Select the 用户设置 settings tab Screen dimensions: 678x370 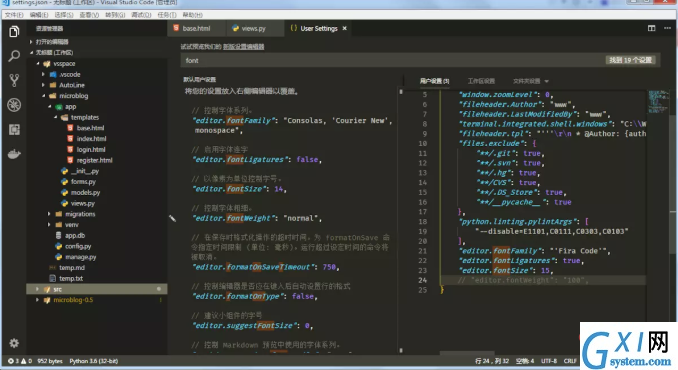pyautogui.click(x=434, y=81)
